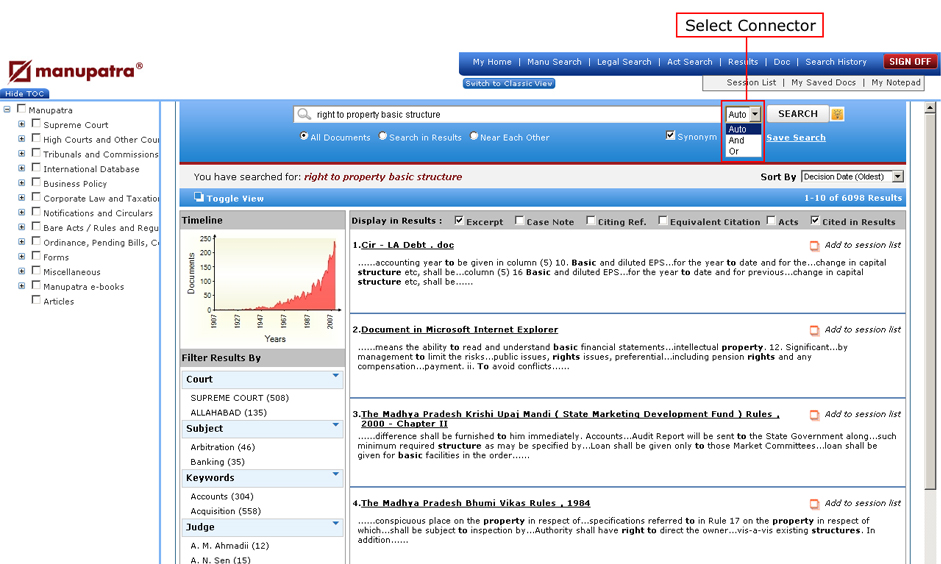
Task: Open the connector Auto dropdown
Action: (743, 114)
